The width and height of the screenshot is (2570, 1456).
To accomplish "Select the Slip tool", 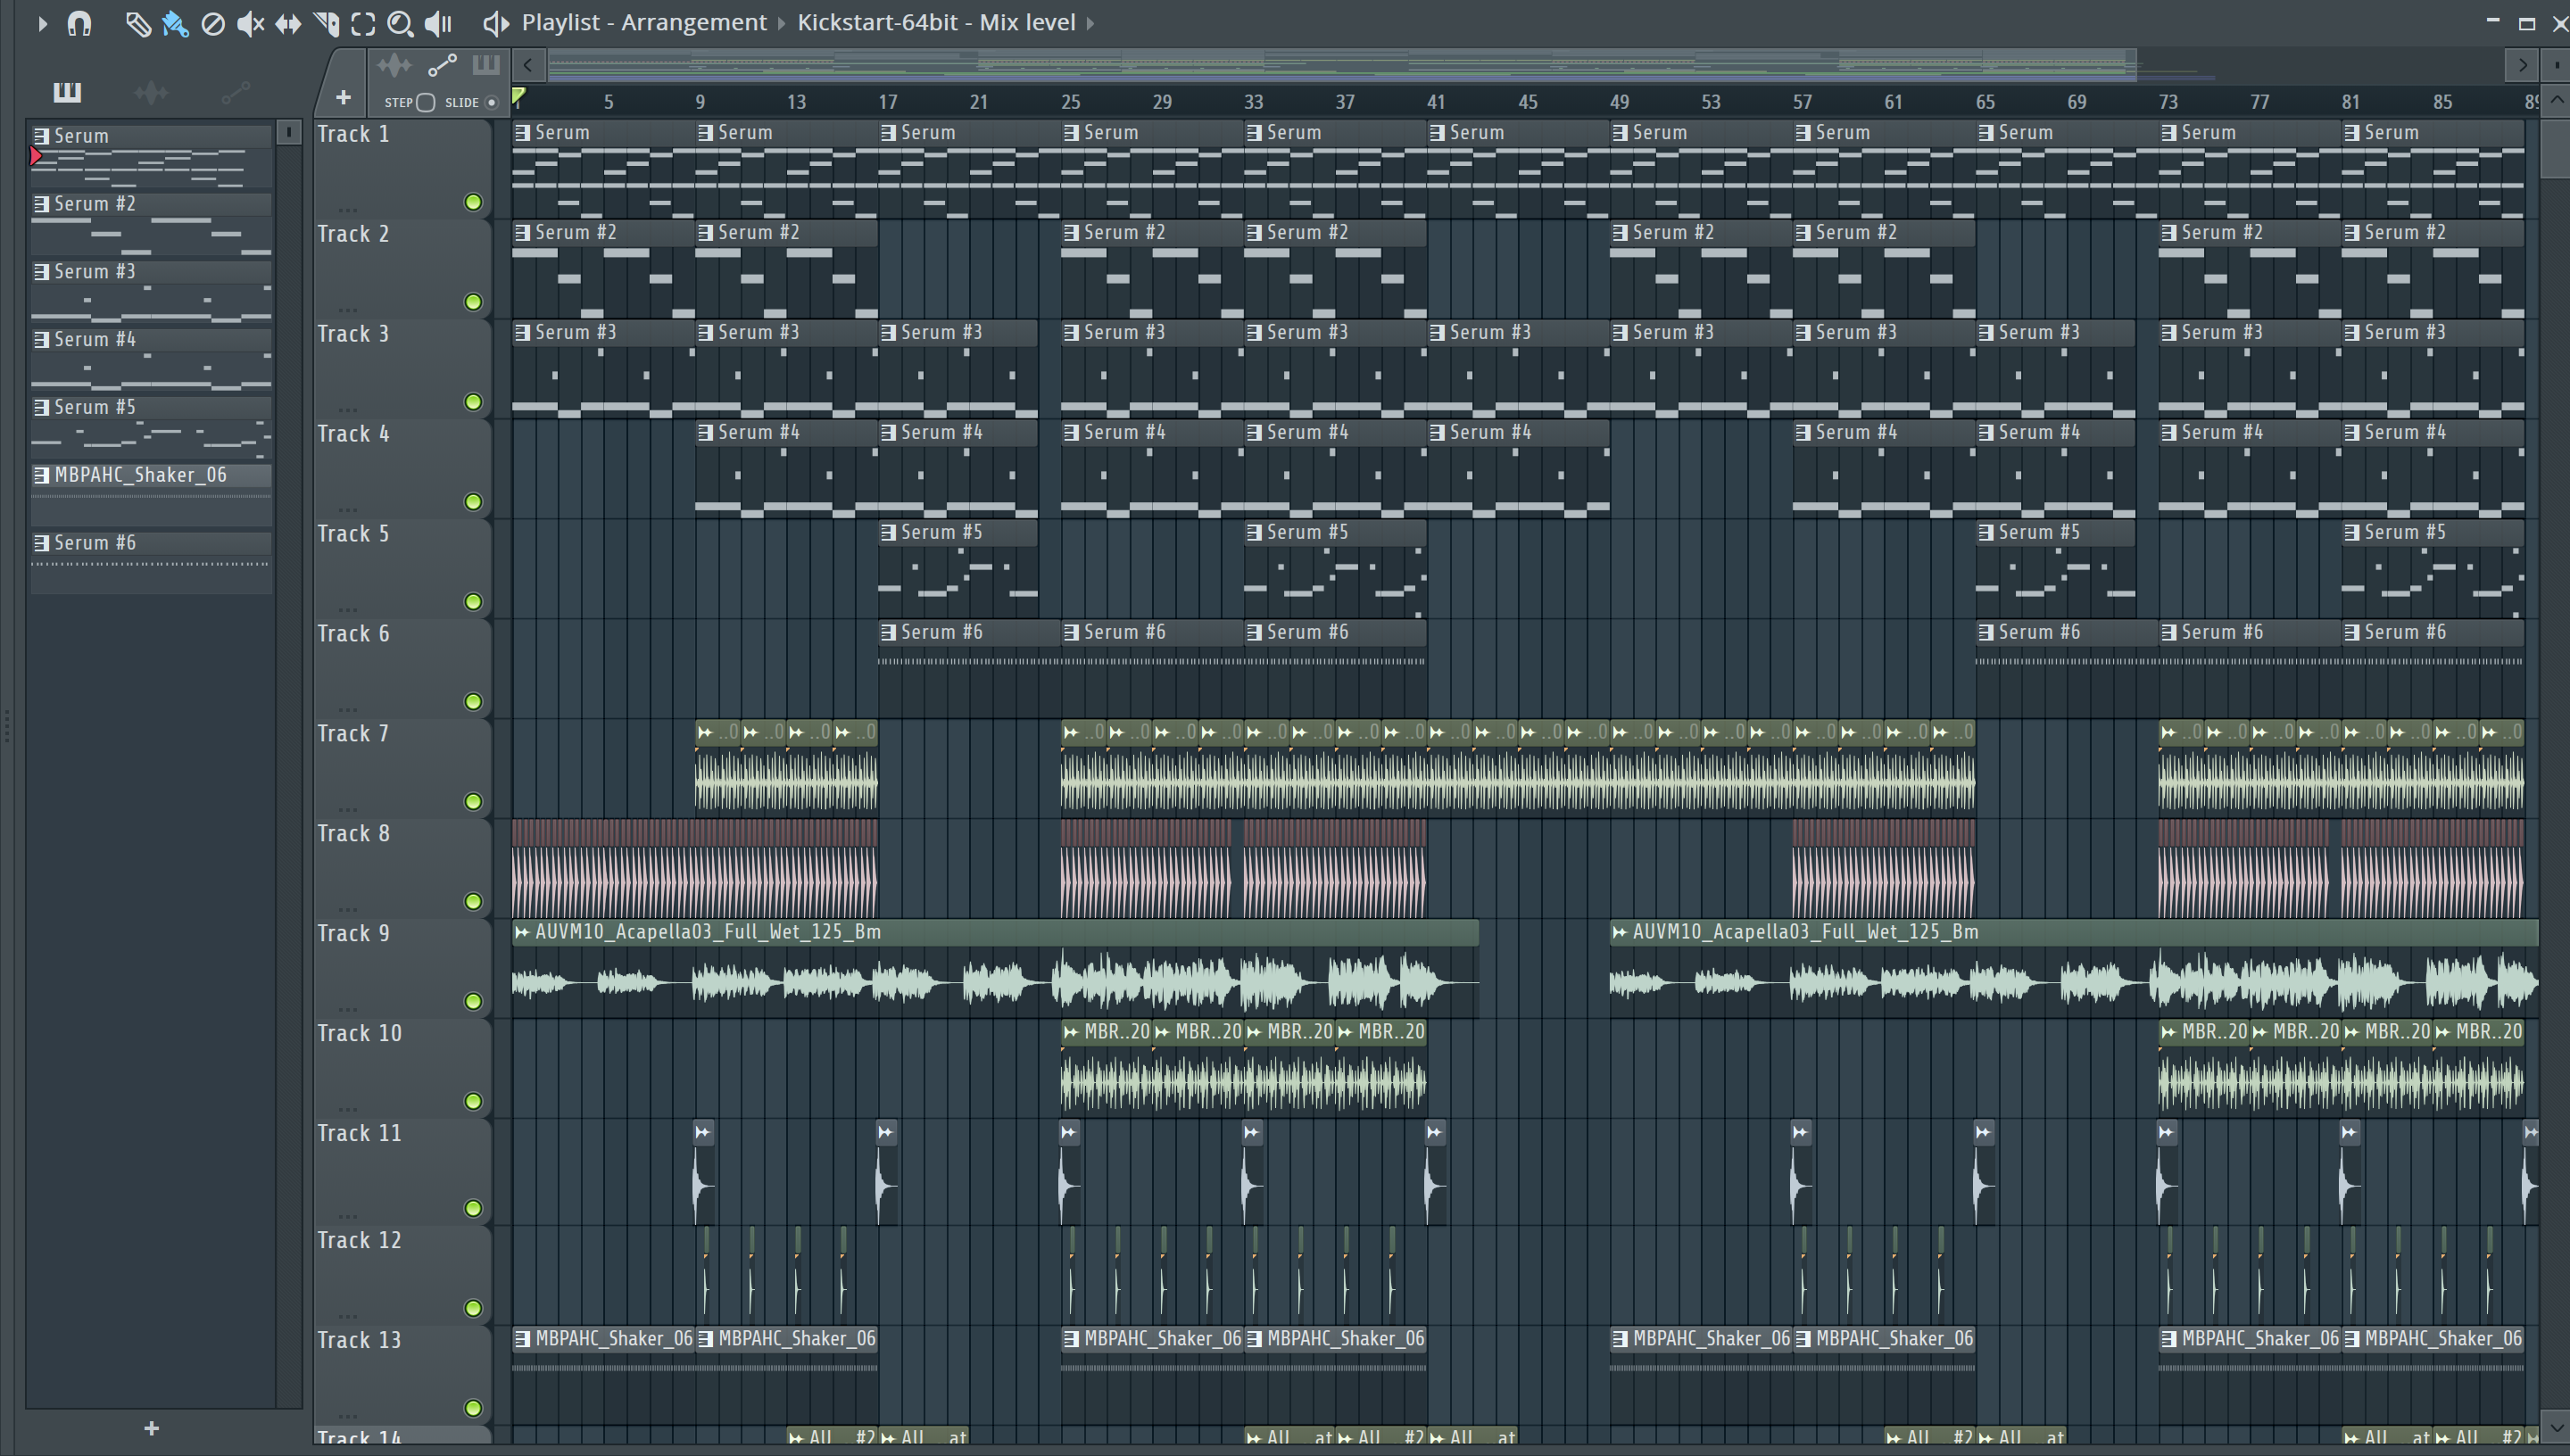I will point(288,23).
